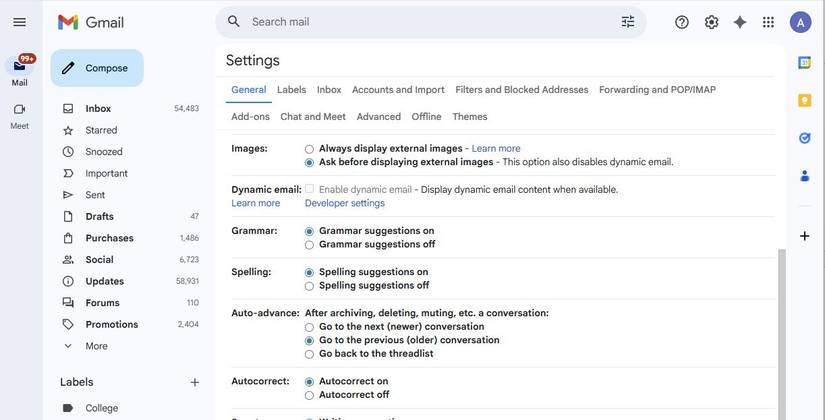
Task: Select Grammar suggestions on
Action: 309,231
